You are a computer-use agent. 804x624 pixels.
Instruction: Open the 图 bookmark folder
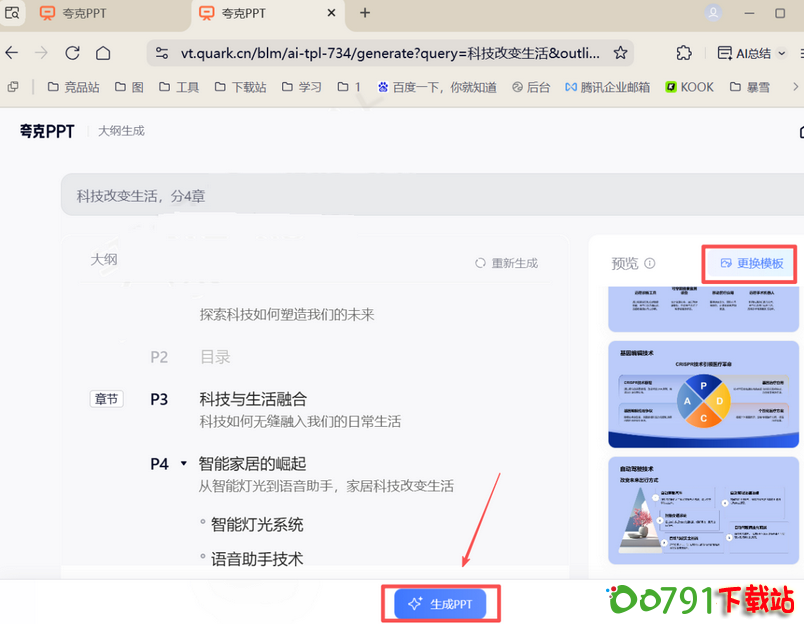click(x=129, y=87)
